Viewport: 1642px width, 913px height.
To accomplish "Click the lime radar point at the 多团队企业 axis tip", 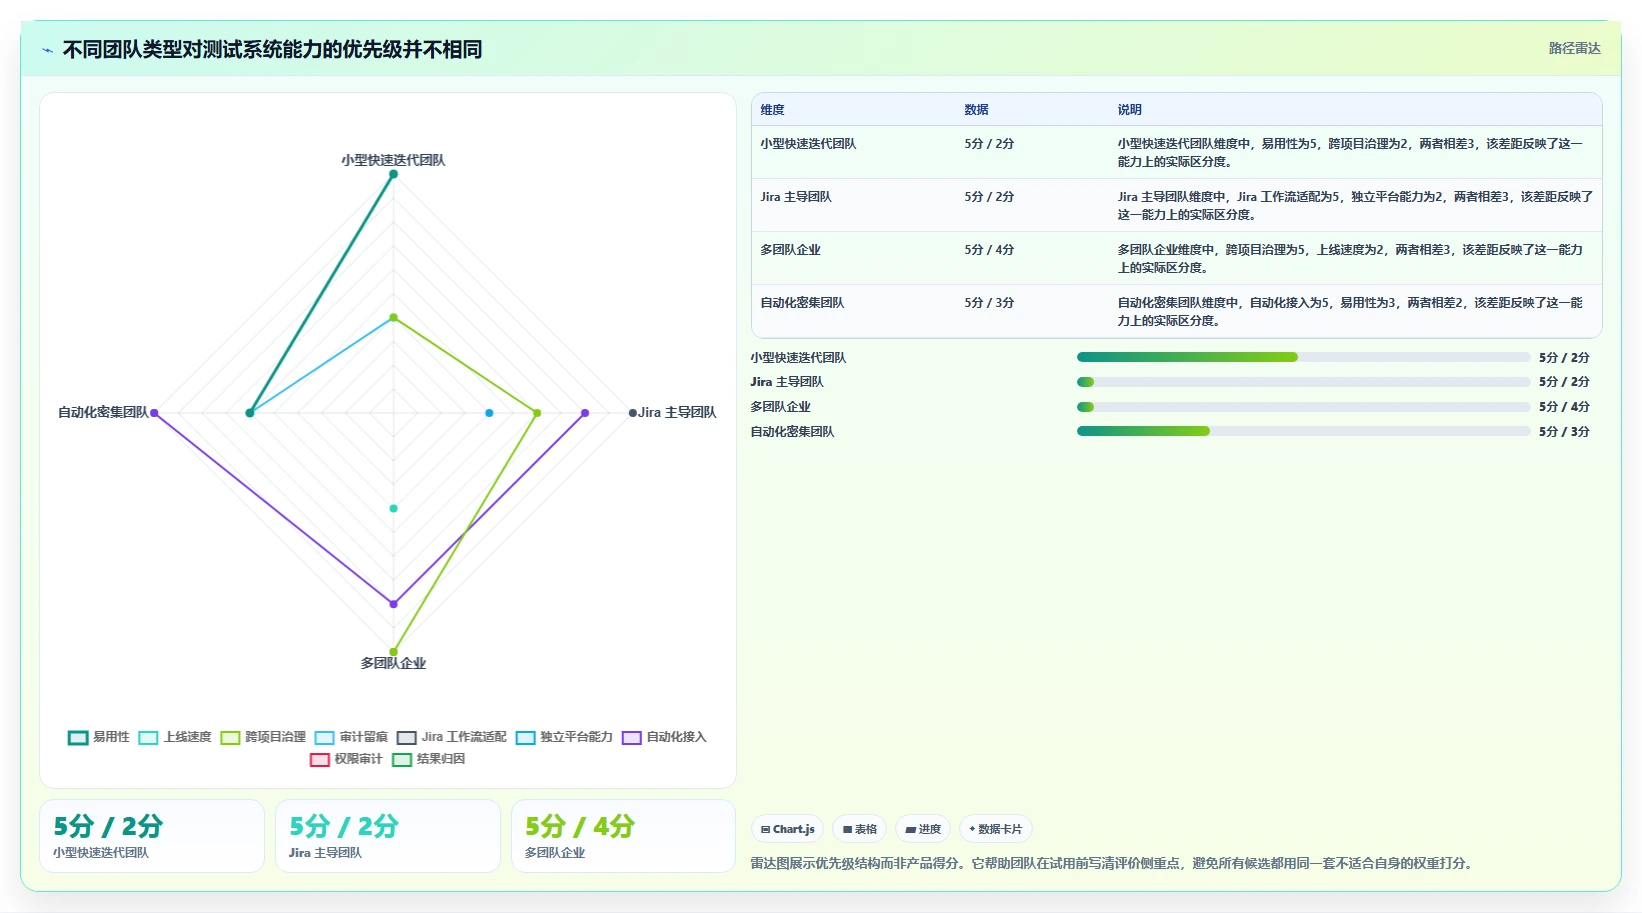I will [x=393, y=652].
